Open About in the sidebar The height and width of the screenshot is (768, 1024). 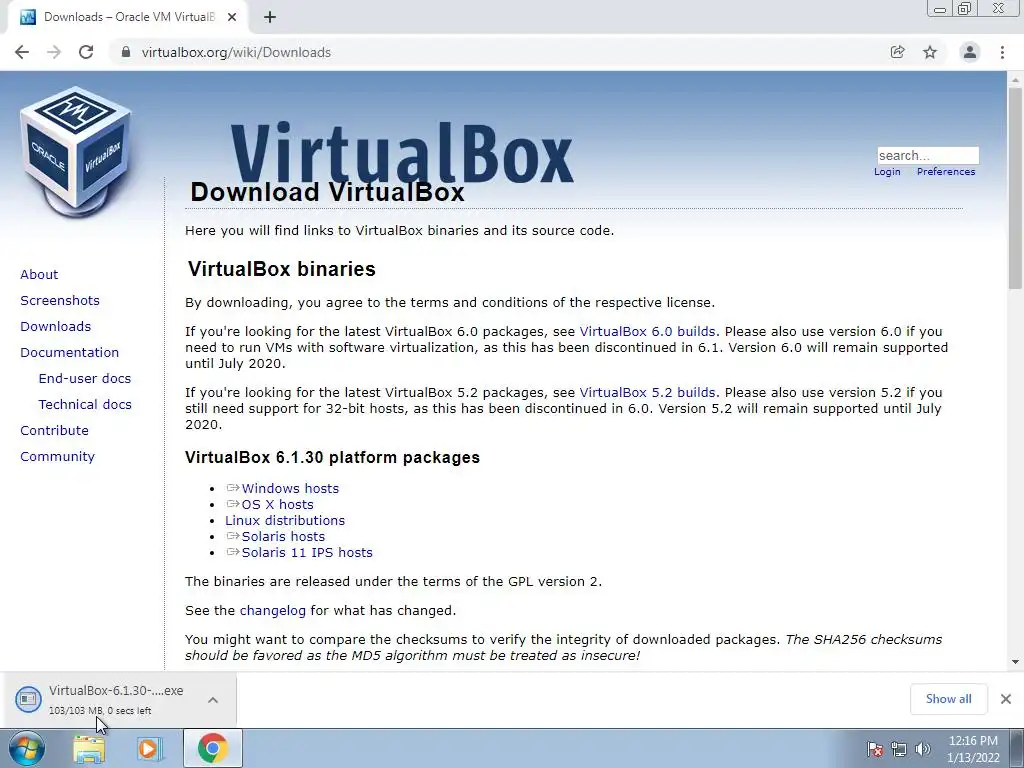[x=39, y=274]
